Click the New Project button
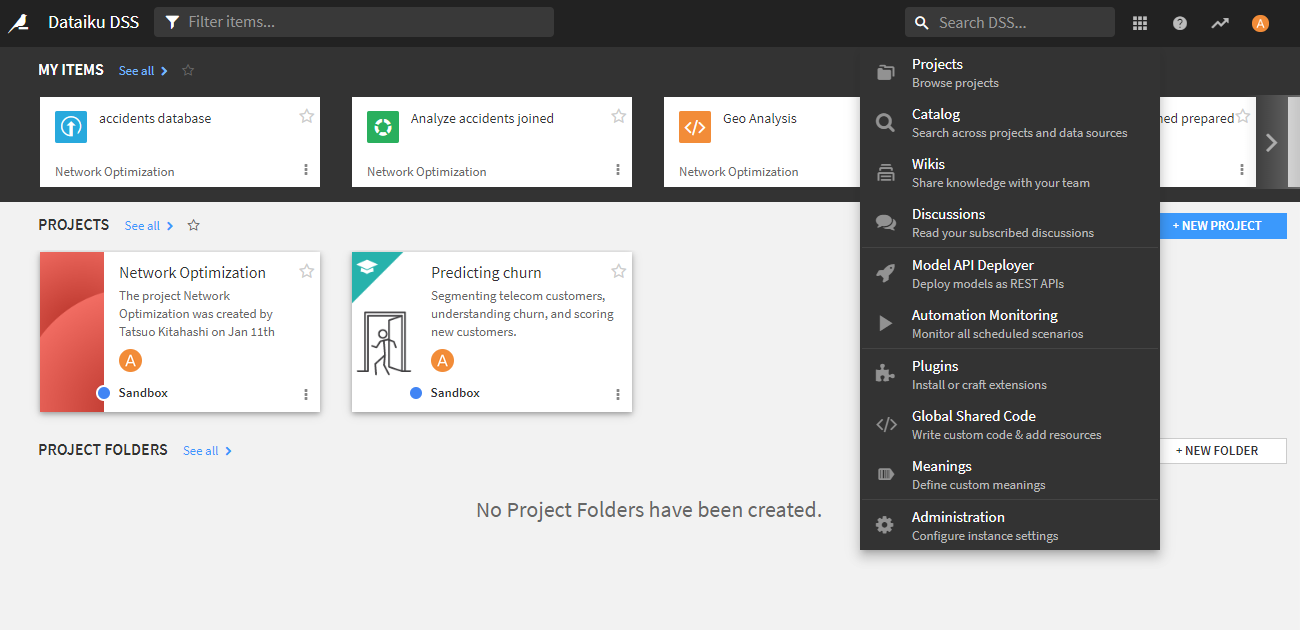This screenshot has height=630, width=1300. click(1223, 226)
